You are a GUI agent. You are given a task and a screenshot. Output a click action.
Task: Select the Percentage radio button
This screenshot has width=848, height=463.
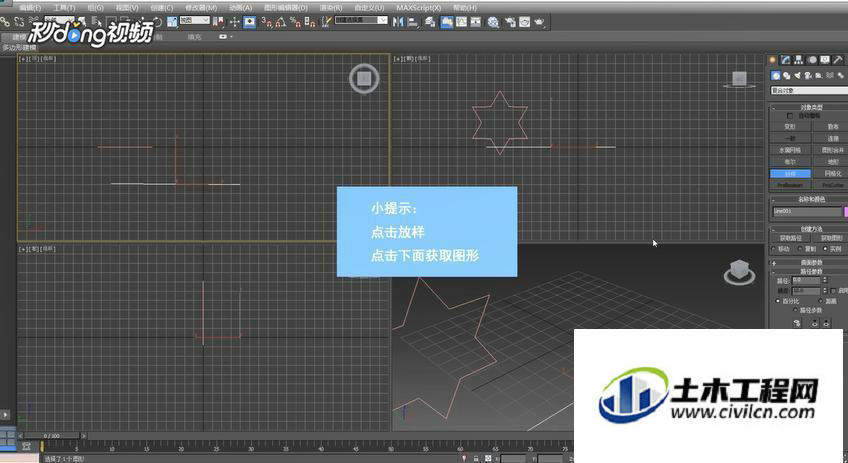(778, 301)
